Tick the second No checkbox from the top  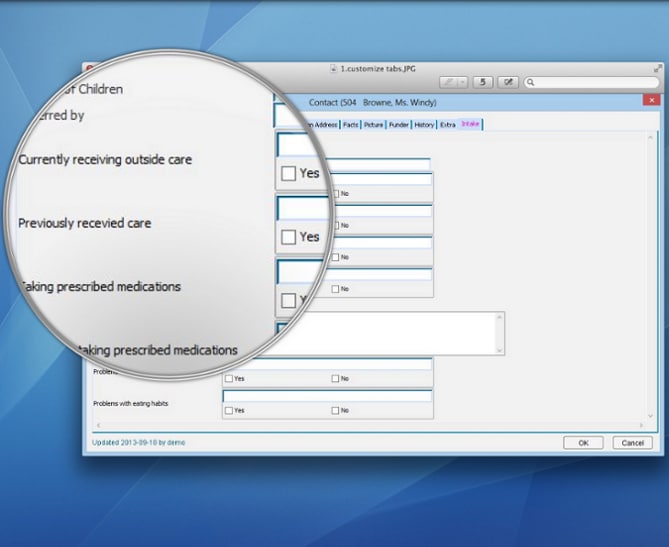[x=335, y=225]
